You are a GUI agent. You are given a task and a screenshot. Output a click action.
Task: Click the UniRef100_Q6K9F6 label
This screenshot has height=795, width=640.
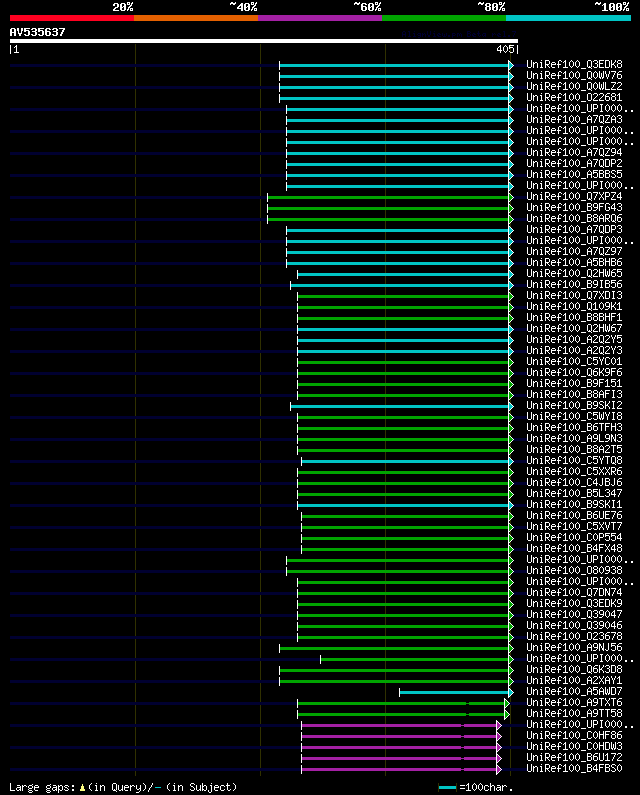tap(574, 373)
